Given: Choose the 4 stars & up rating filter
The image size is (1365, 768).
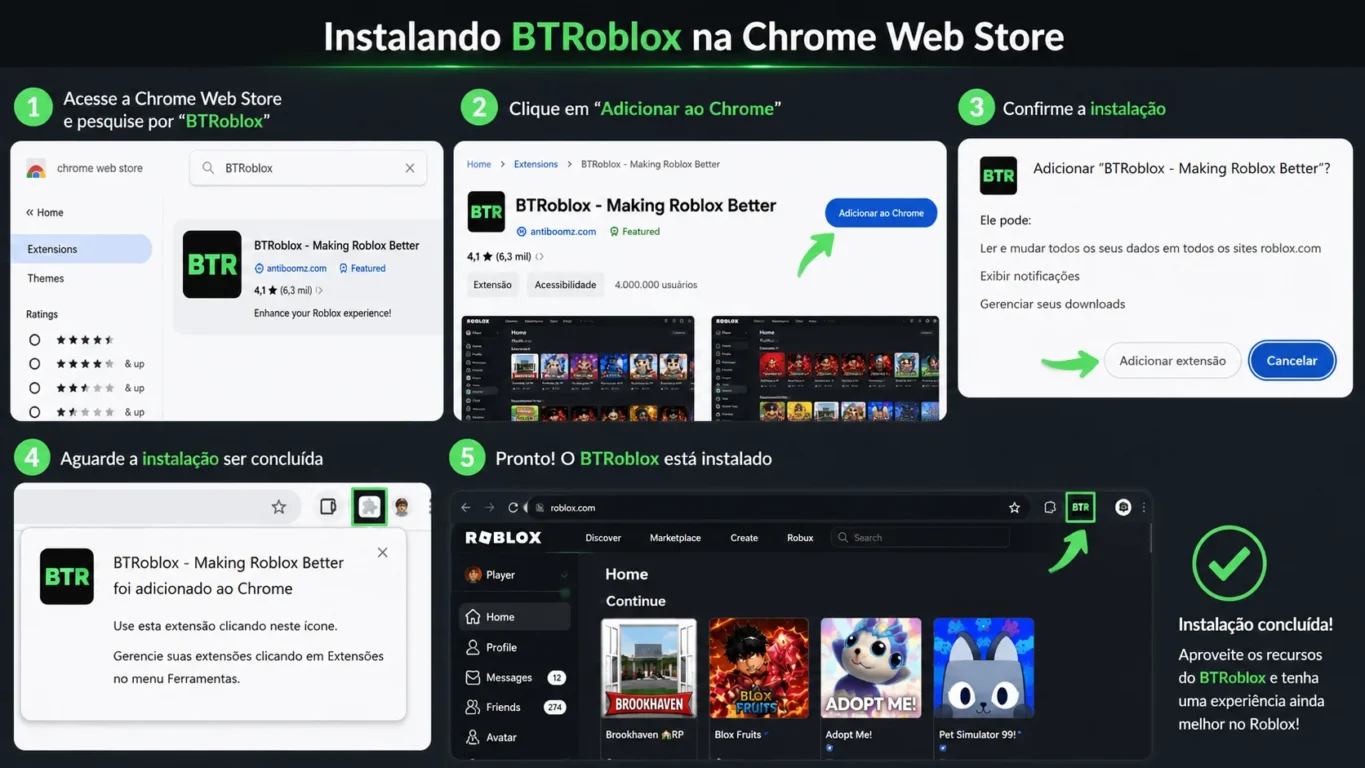Looking at the screenshot, I should click(x=35, y=364).
